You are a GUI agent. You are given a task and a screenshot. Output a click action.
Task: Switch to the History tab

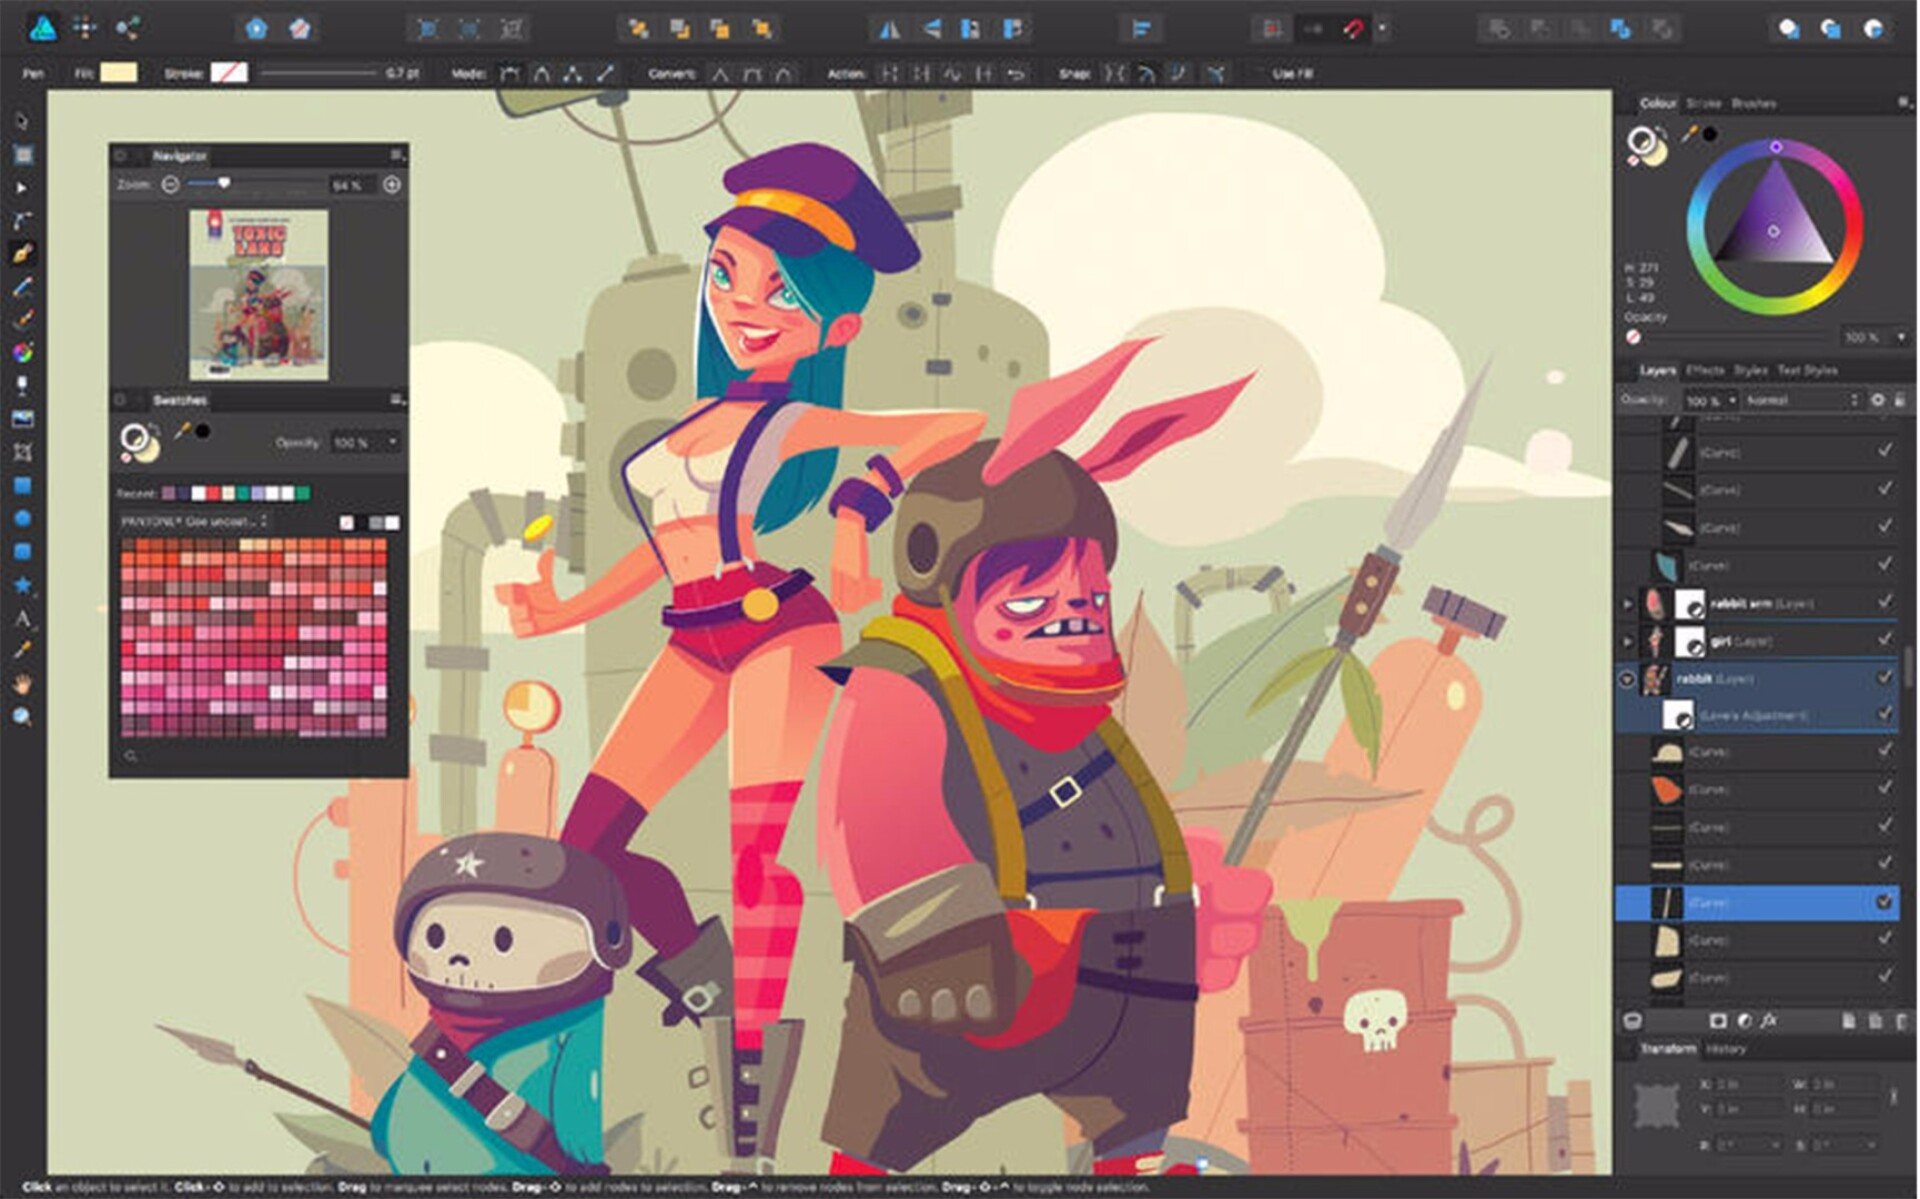(1727, 1049)
